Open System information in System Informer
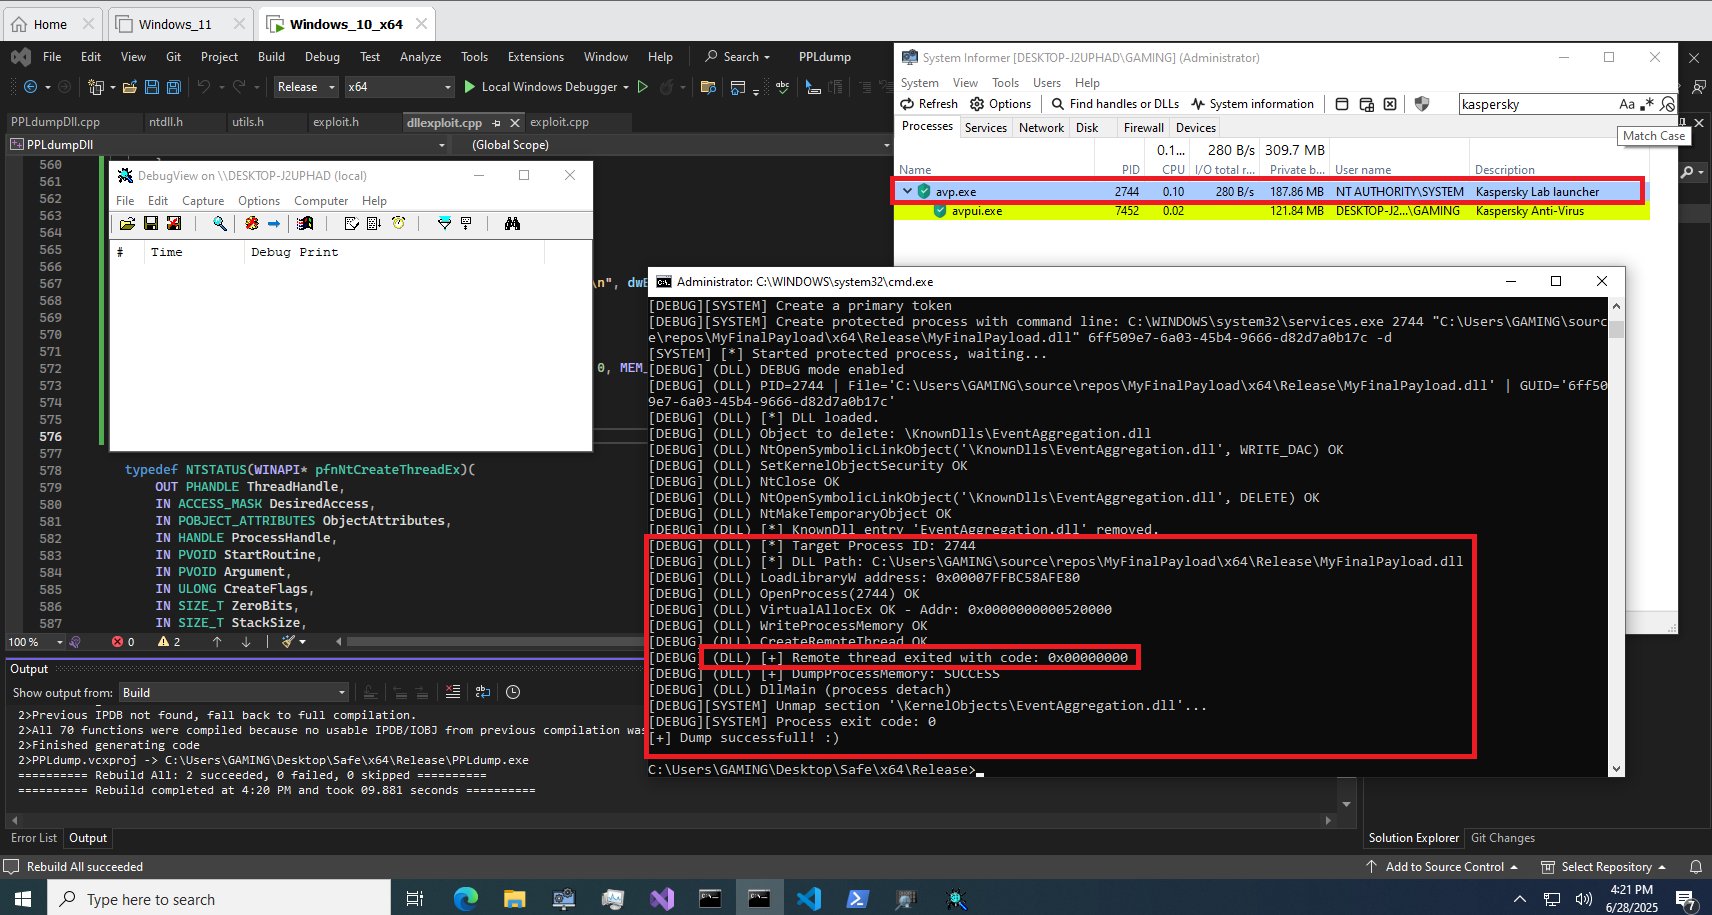The height and width of the screenshot is (915, 1712). tap(1252, 104)
